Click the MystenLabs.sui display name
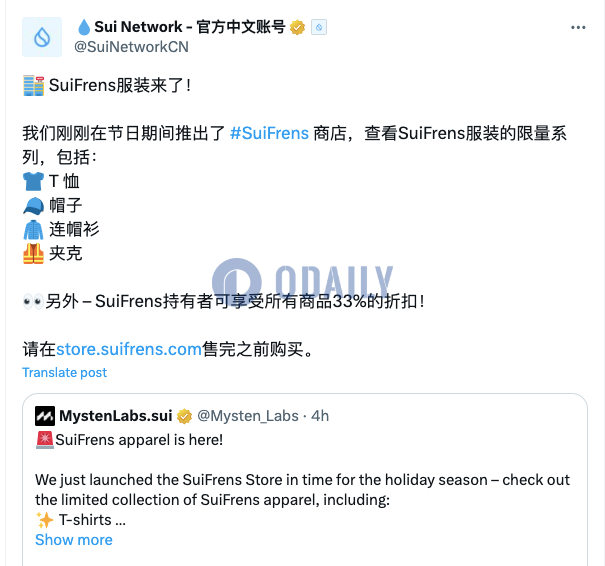Image resolution: width=605 pixels, height=566 pixels. click(x=116, y=416)
